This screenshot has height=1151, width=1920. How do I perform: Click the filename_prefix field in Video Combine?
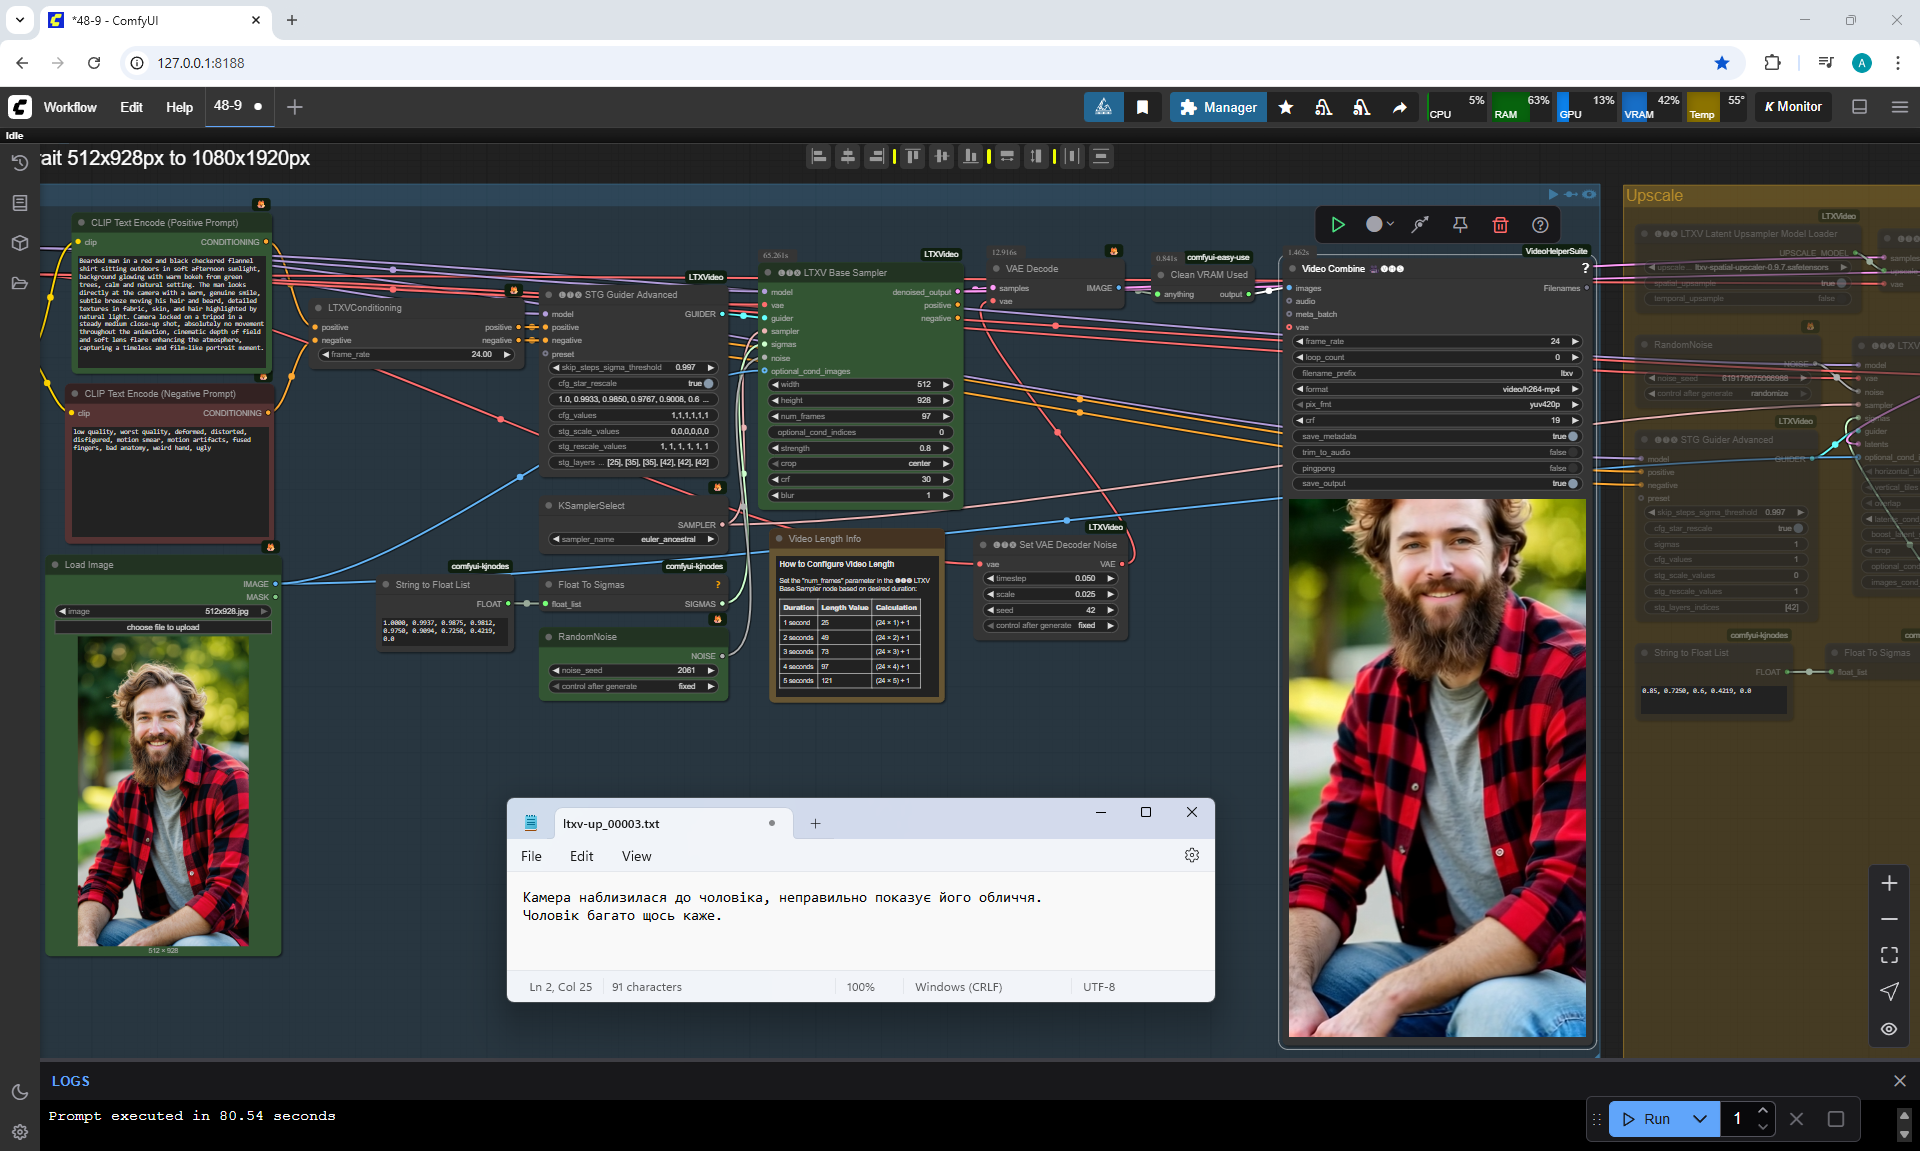(1437, 373)
